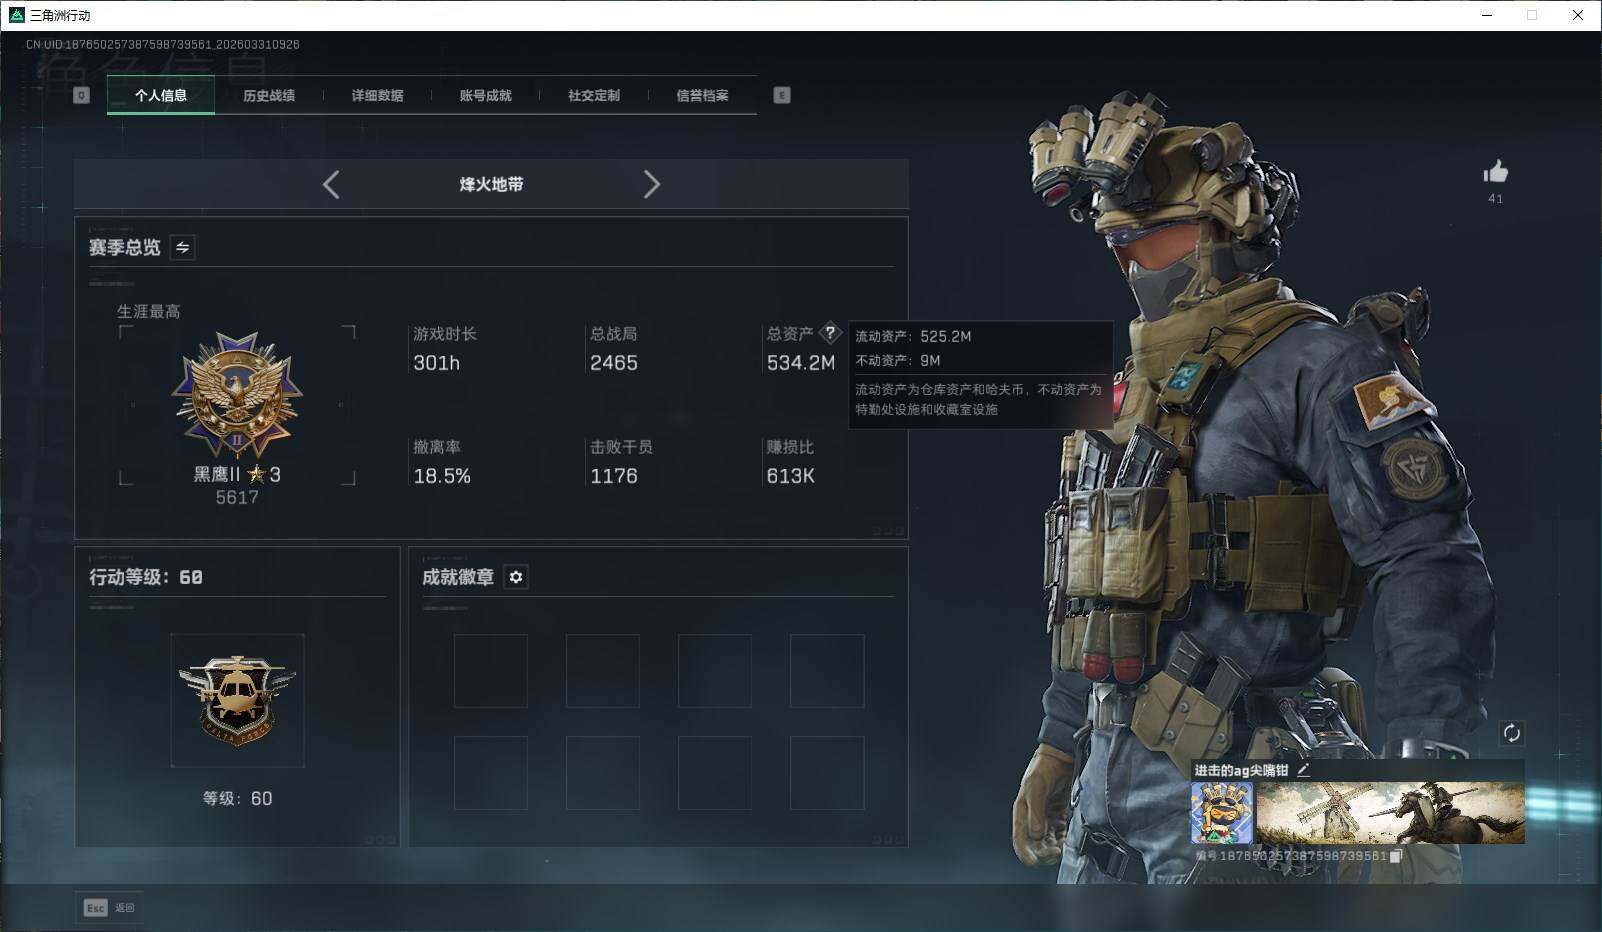The width and height of the screenshot is (1602, 932).
Task: Go to next mode with right arrow
Action: click(x=652, y=184)
